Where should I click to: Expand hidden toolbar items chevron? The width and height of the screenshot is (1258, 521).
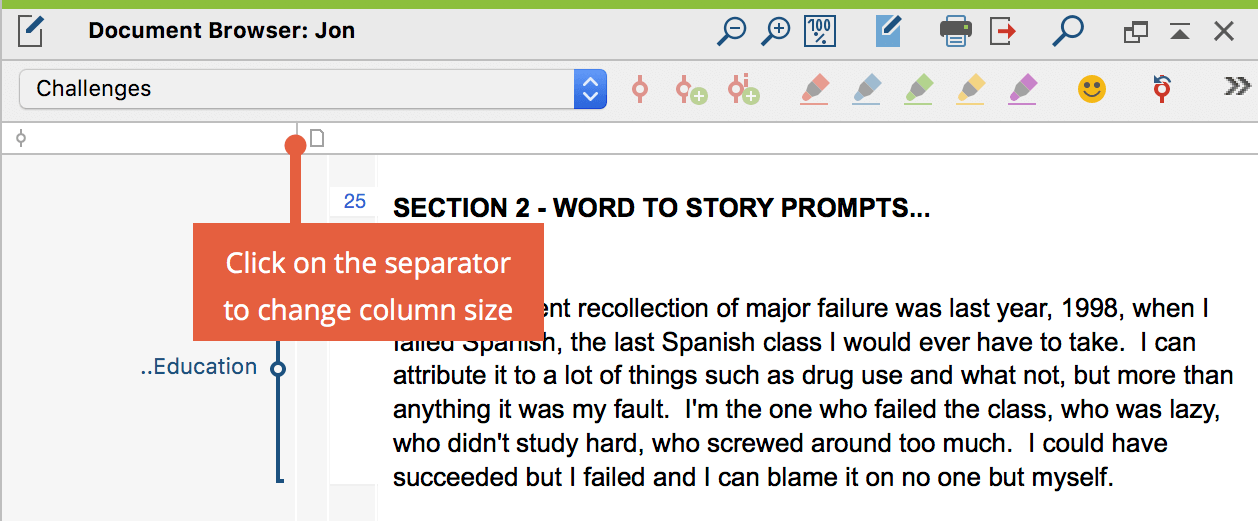point(1237,87)
